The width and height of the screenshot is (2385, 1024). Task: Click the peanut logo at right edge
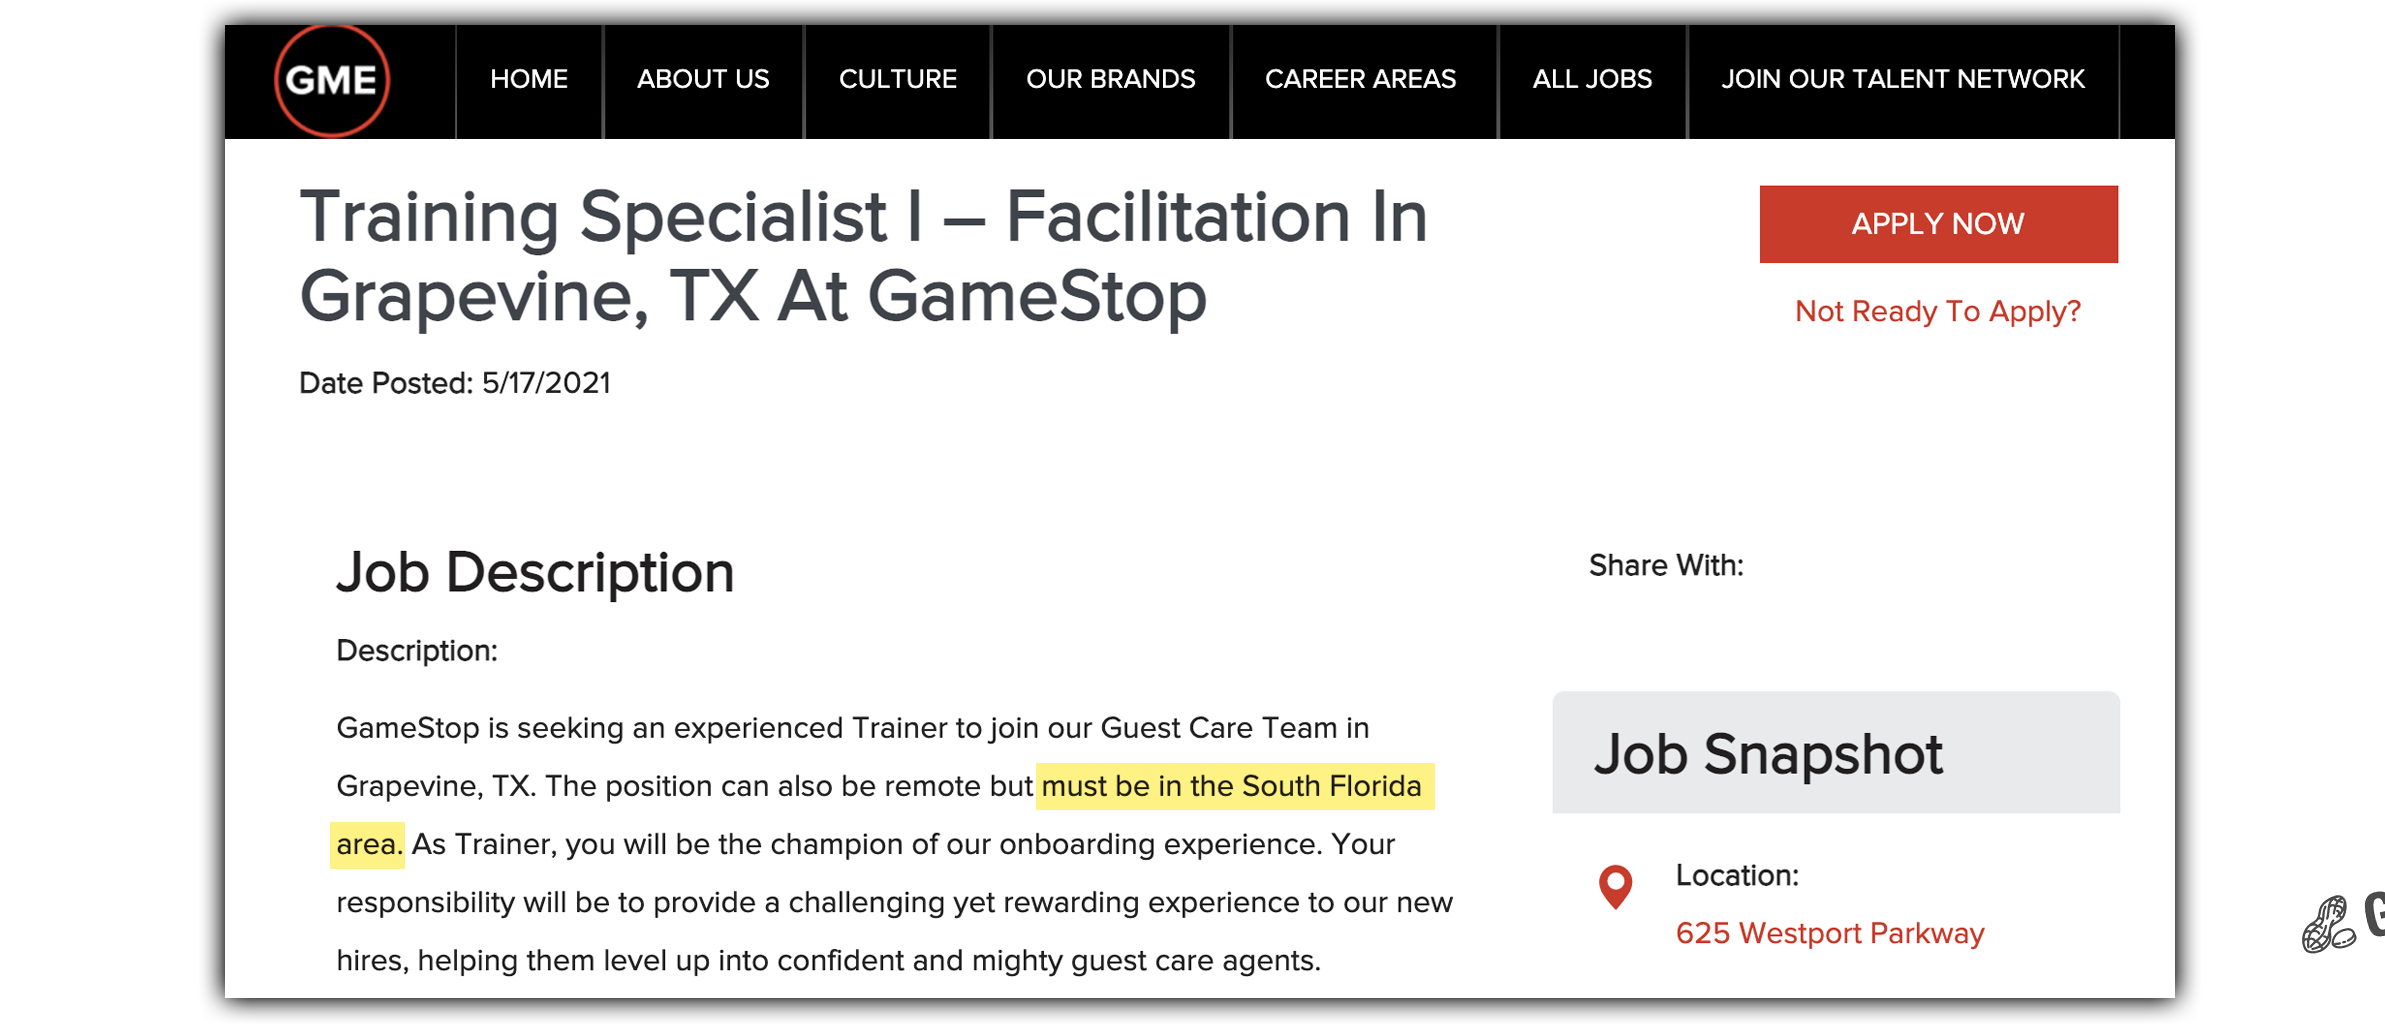(2329, 924)
